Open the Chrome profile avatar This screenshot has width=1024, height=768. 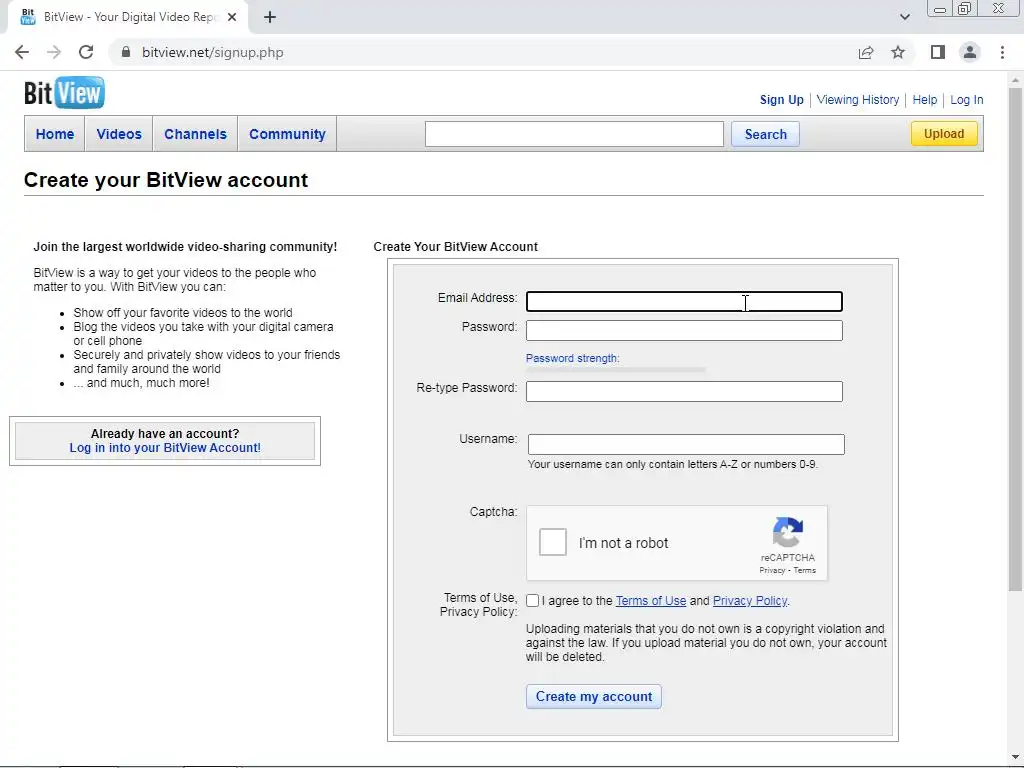tap(970, 52)
